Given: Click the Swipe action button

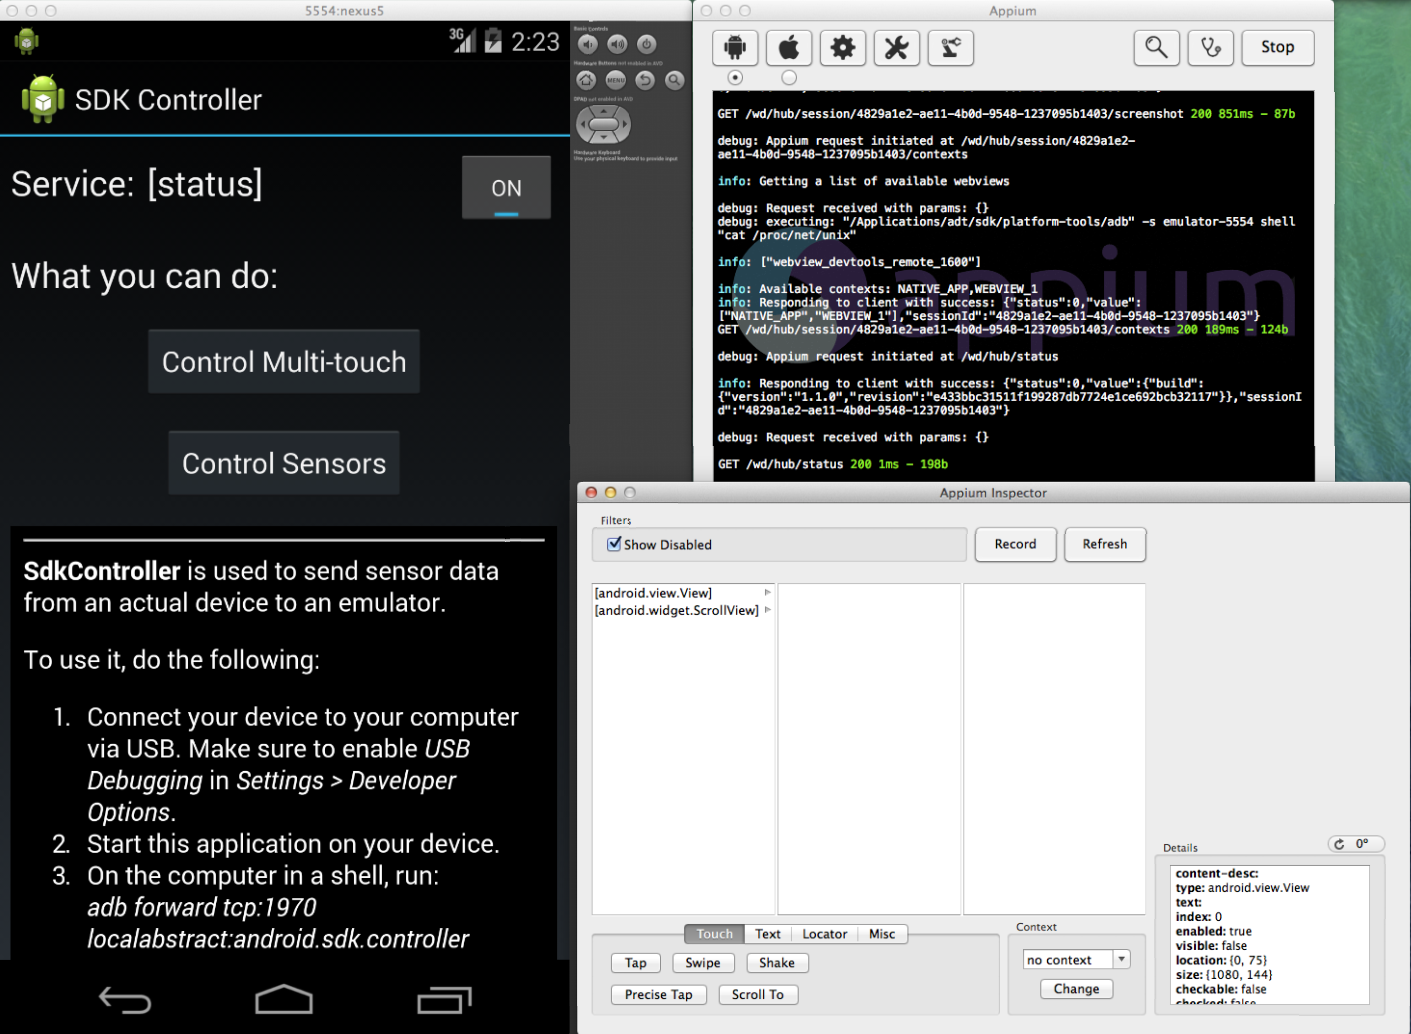Looking at the screenshot, I should pos(703,963).
